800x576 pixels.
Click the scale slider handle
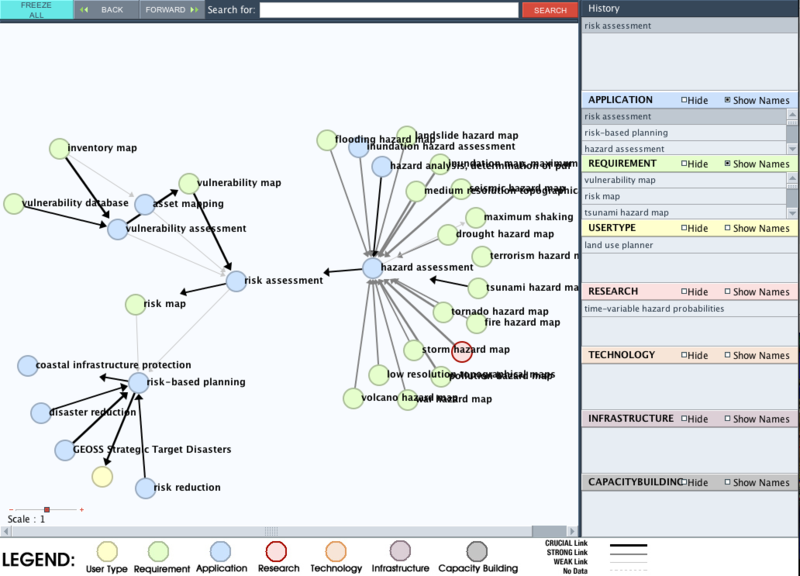pyautogui.click(x=46, y=509)
